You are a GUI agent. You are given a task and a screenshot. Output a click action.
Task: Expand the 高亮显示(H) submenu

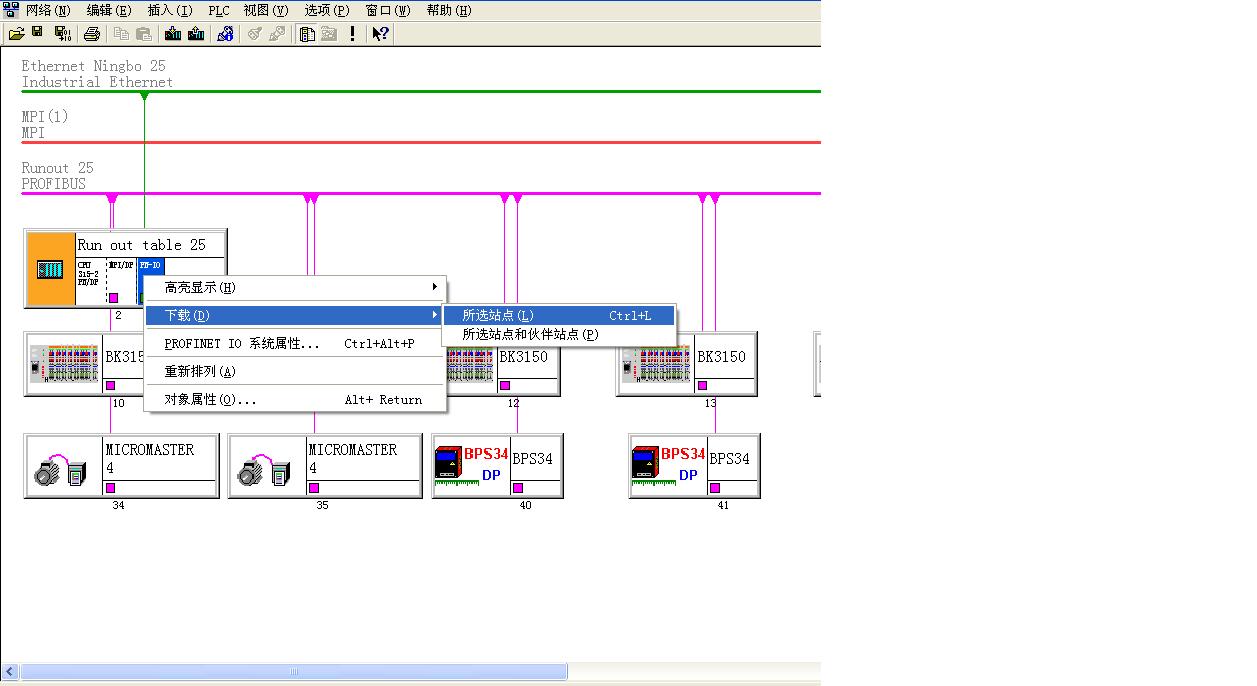[x=294, y=287]
